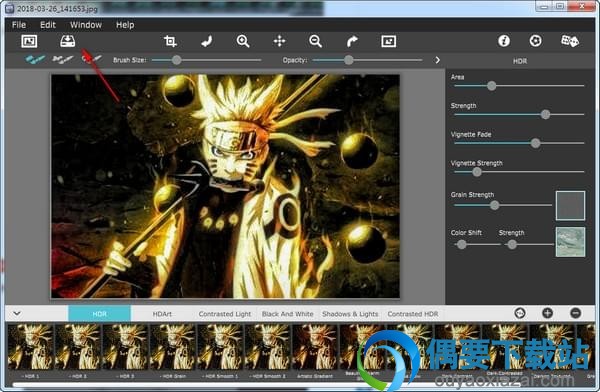The image size is (600, 392).
Task: Rotate the image clockwise
Action: 352,41
